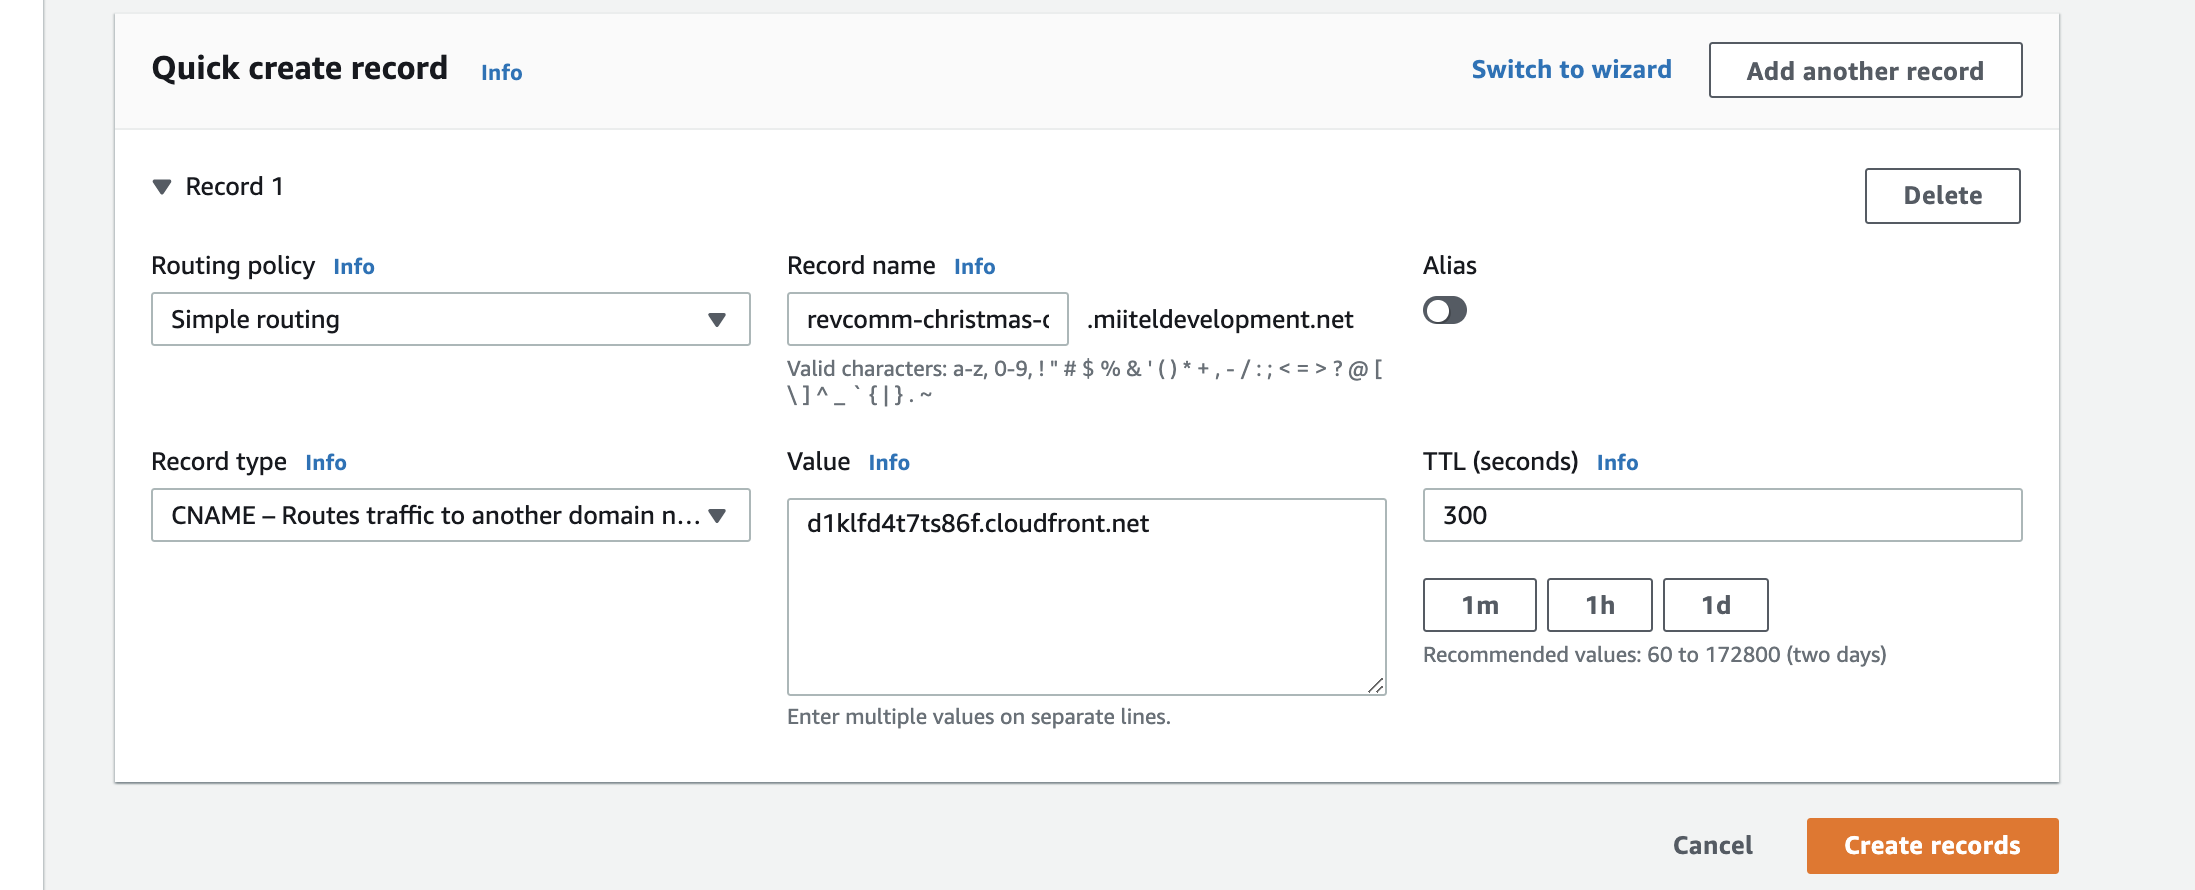Cancel the record creation
The height and width of the screenshot is (890, 2195).
coord(1713,846)
